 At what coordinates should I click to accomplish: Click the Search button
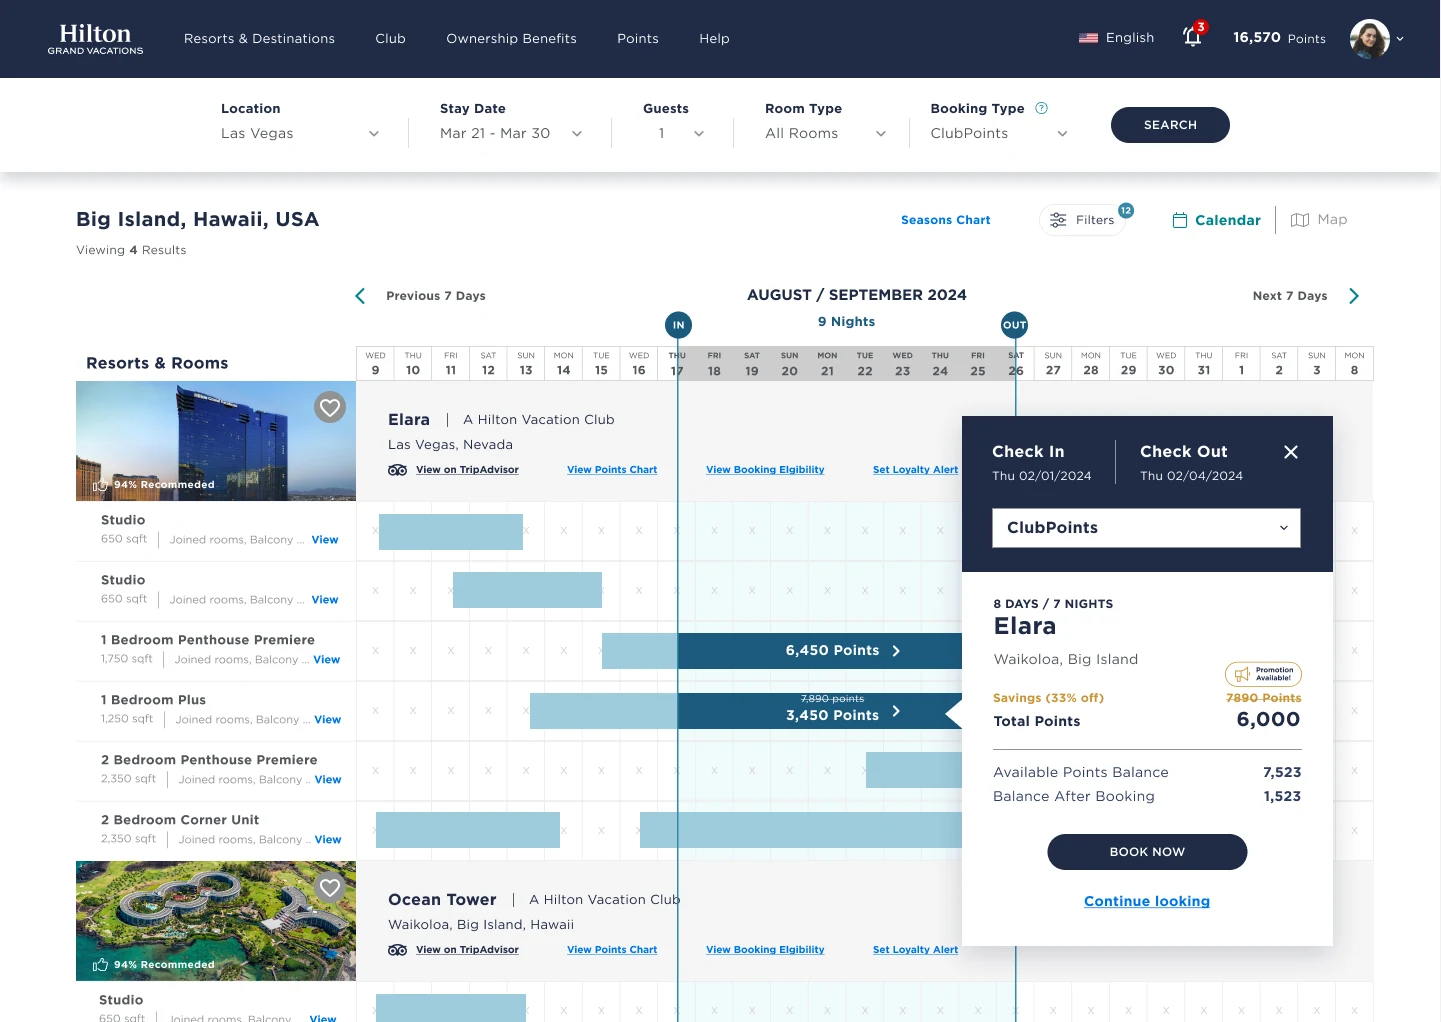[1170, 125]
